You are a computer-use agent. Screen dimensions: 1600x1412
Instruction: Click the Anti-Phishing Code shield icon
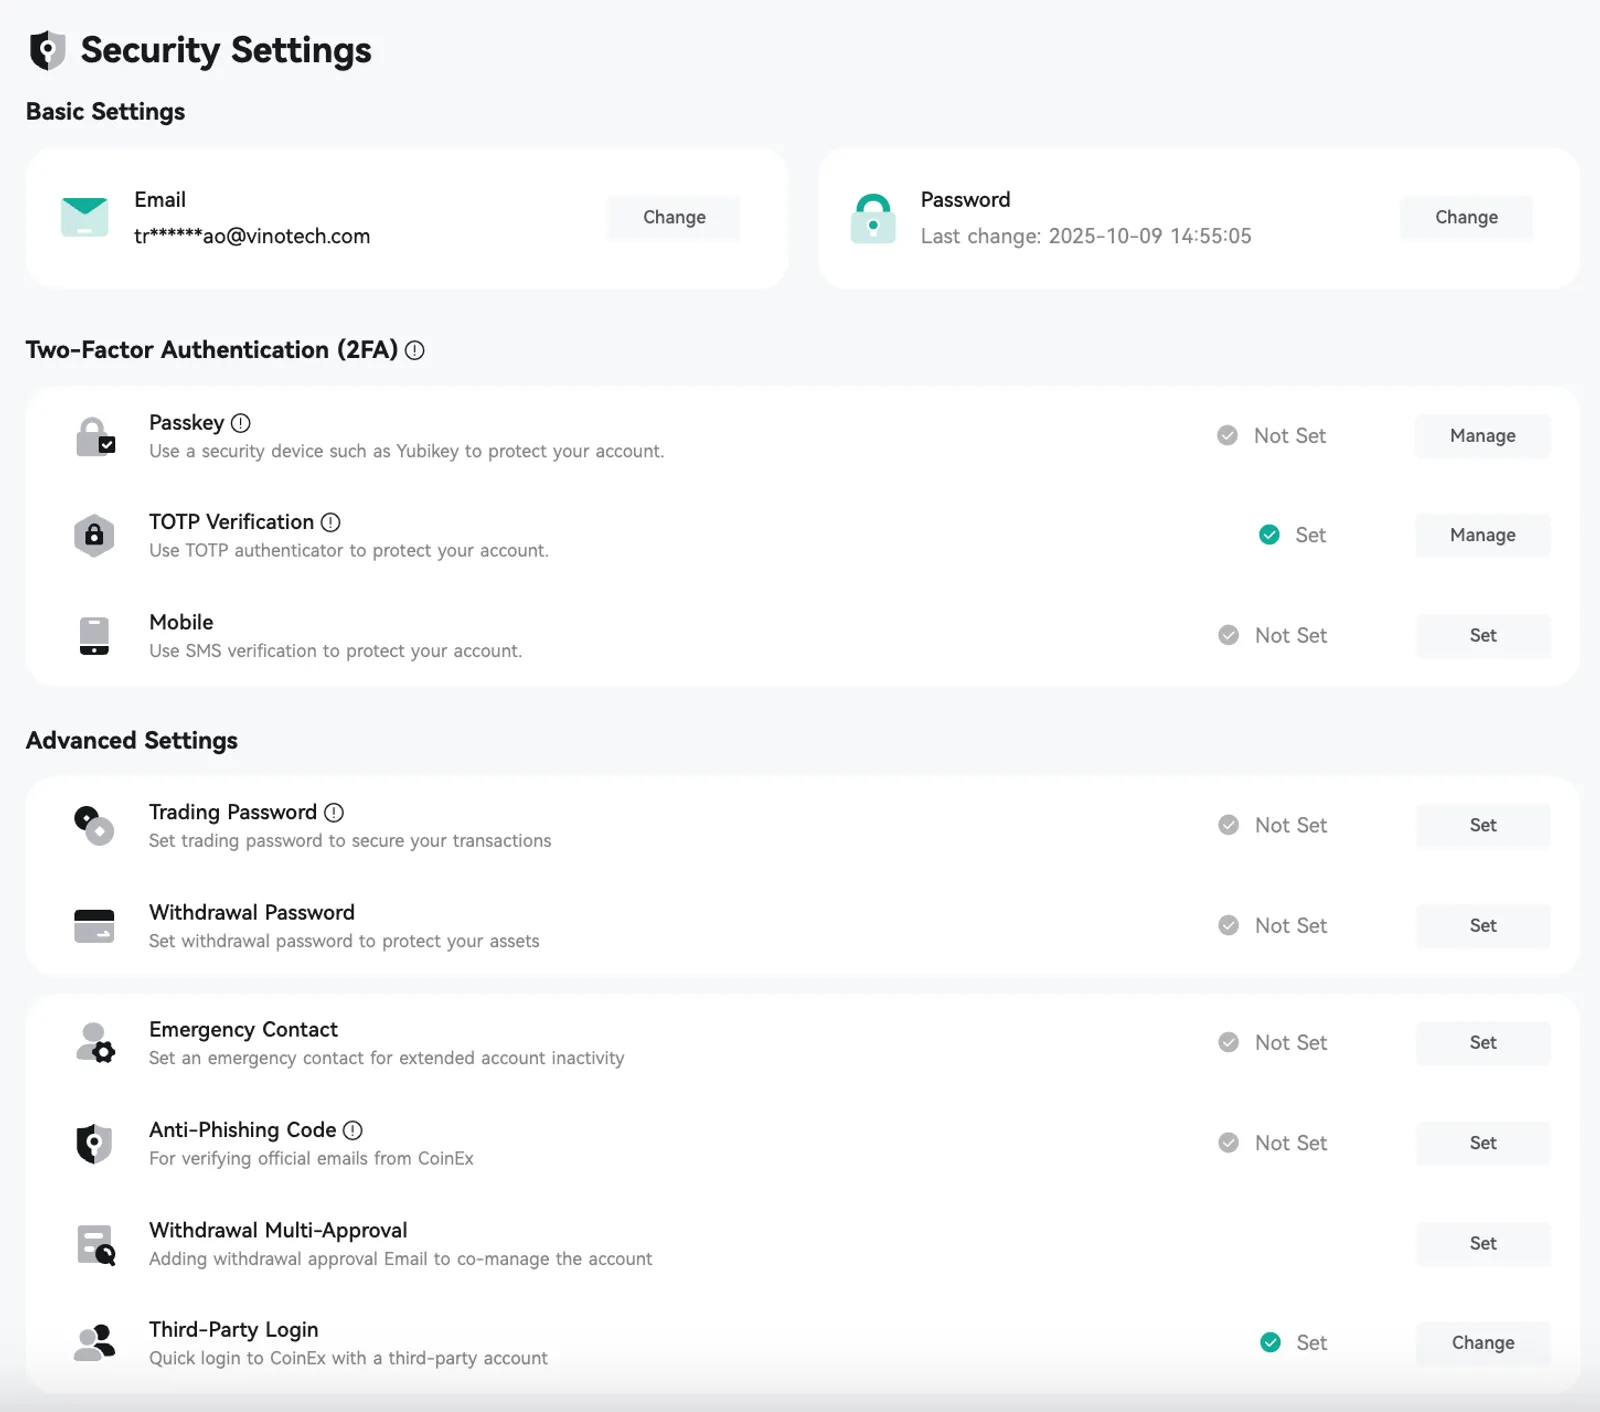point(94,1143)
